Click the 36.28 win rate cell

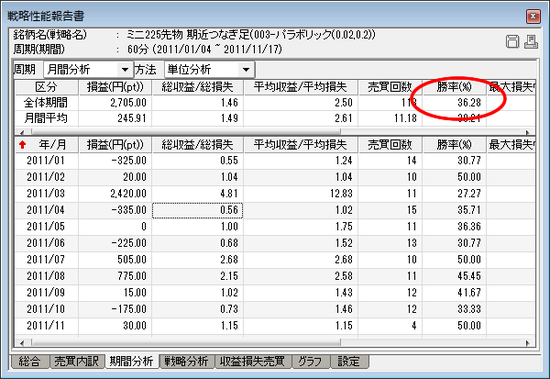[454, 103]
